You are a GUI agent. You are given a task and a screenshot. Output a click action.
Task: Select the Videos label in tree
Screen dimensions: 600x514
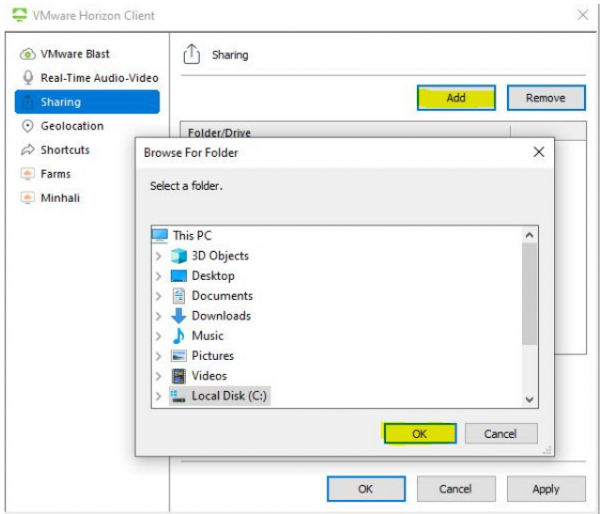[209, 376]
